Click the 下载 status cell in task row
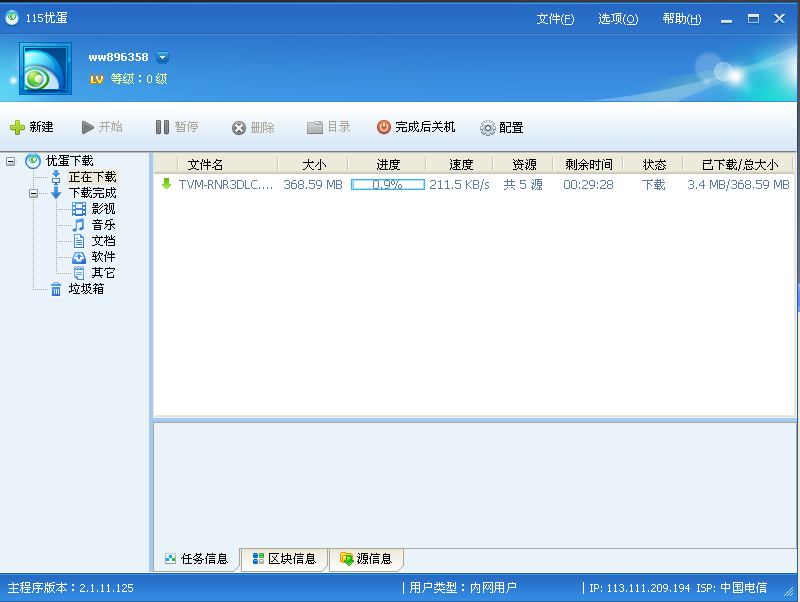Screen dimensions: 800x602 click(654, 184)
